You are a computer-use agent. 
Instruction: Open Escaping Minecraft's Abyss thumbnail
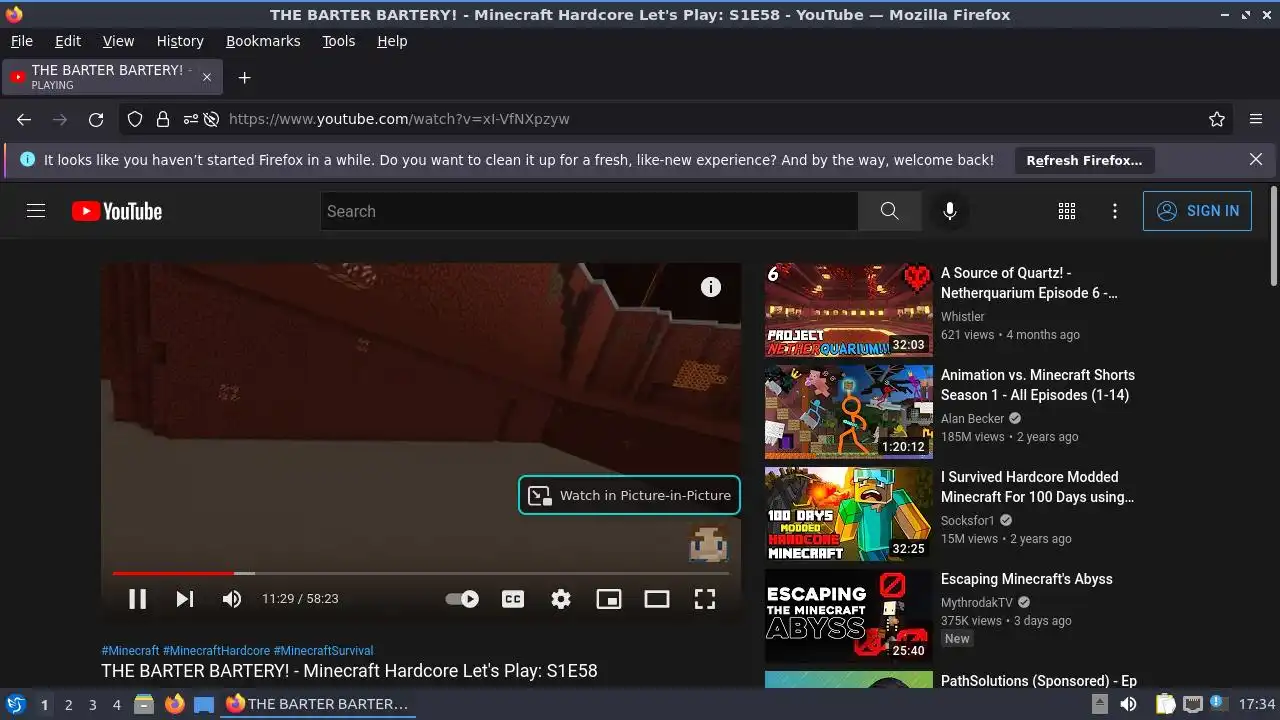tap(849, 616)
